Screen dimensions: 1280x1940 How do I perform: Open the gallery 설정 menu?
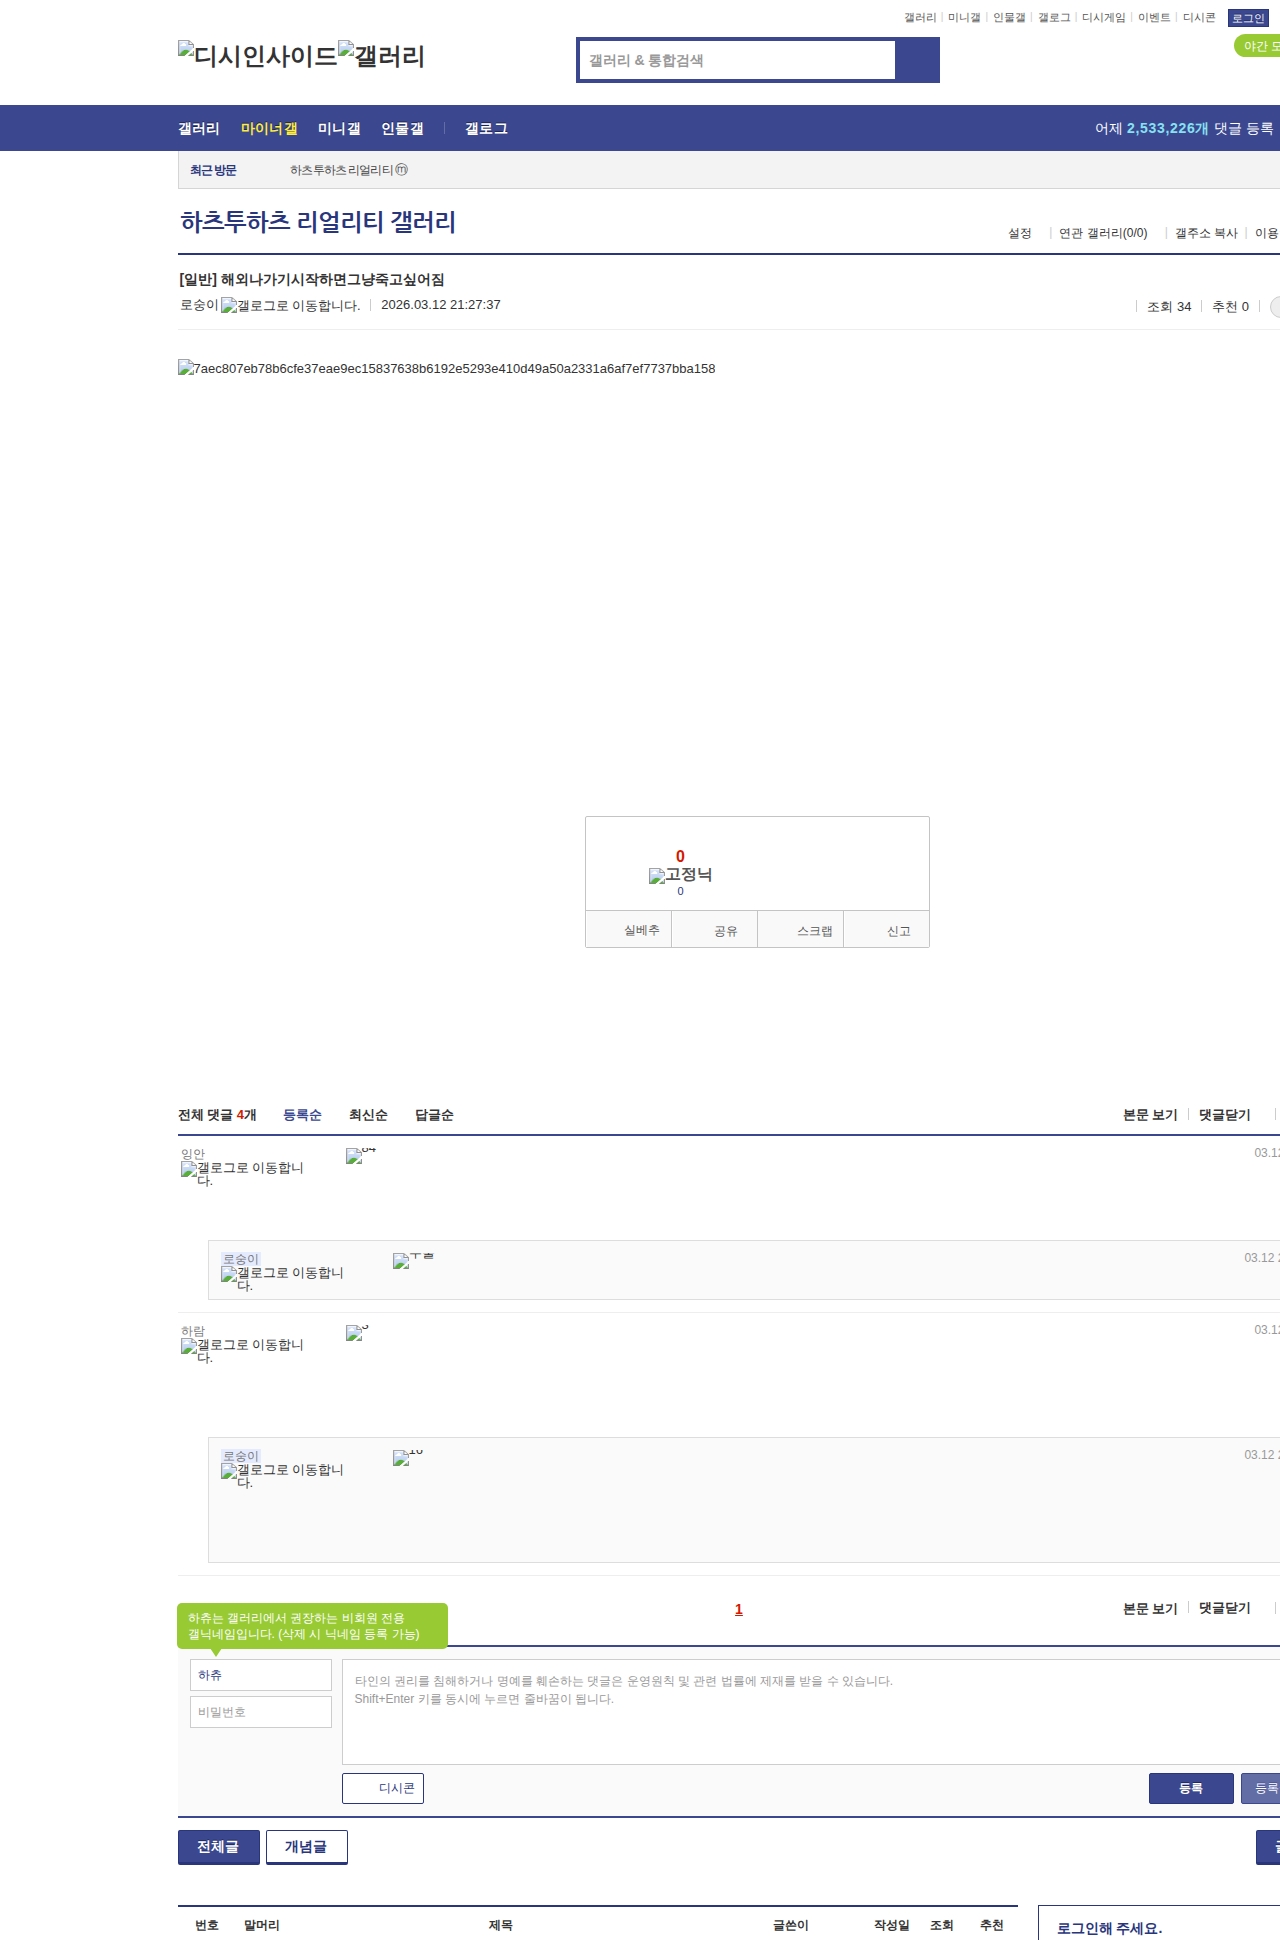1020,233
